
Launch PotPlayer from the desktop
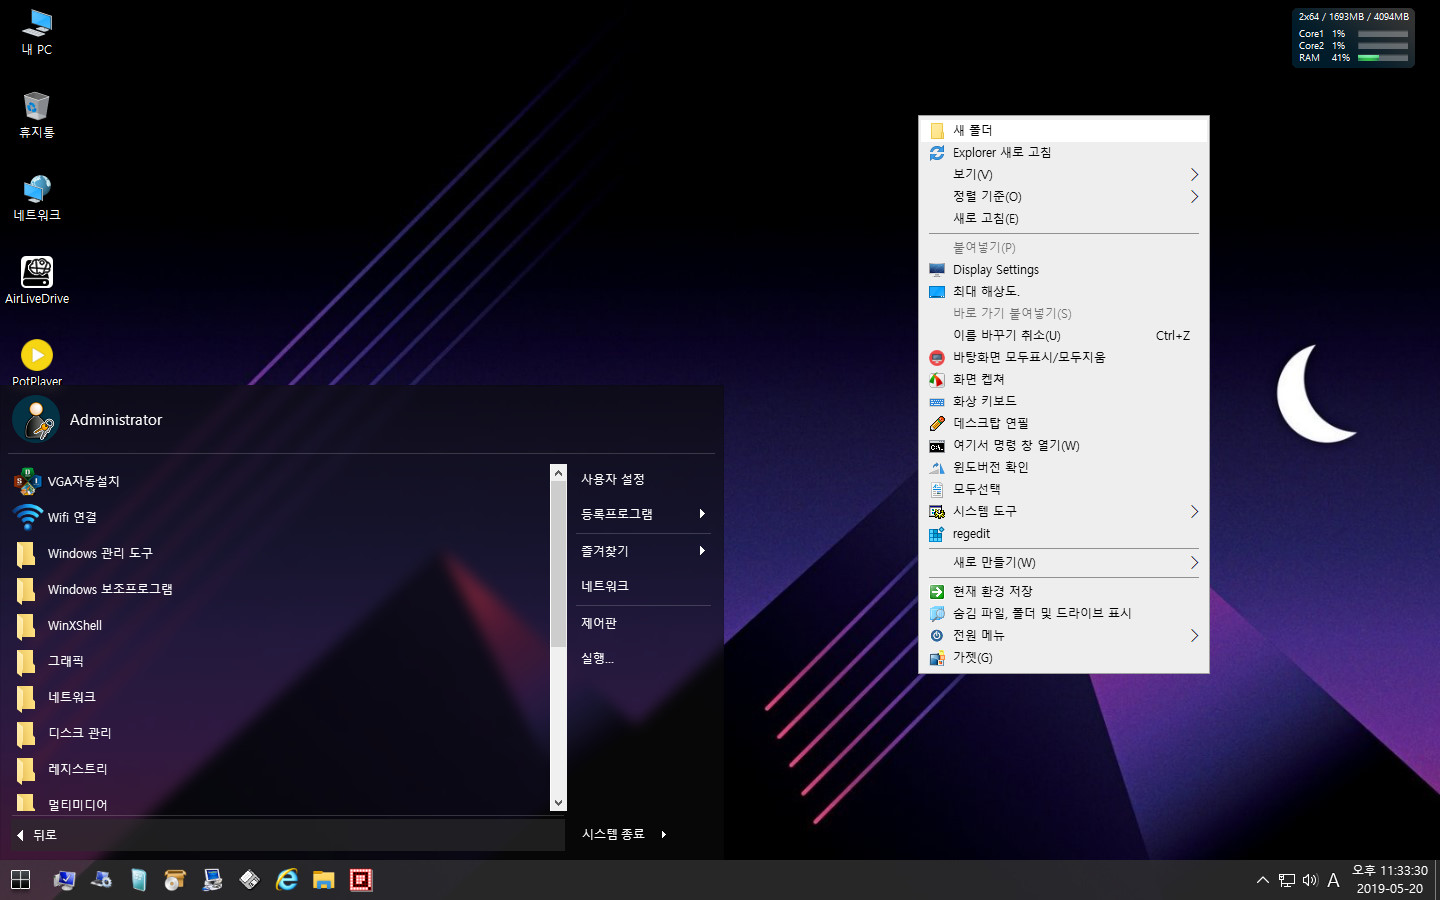37,362
